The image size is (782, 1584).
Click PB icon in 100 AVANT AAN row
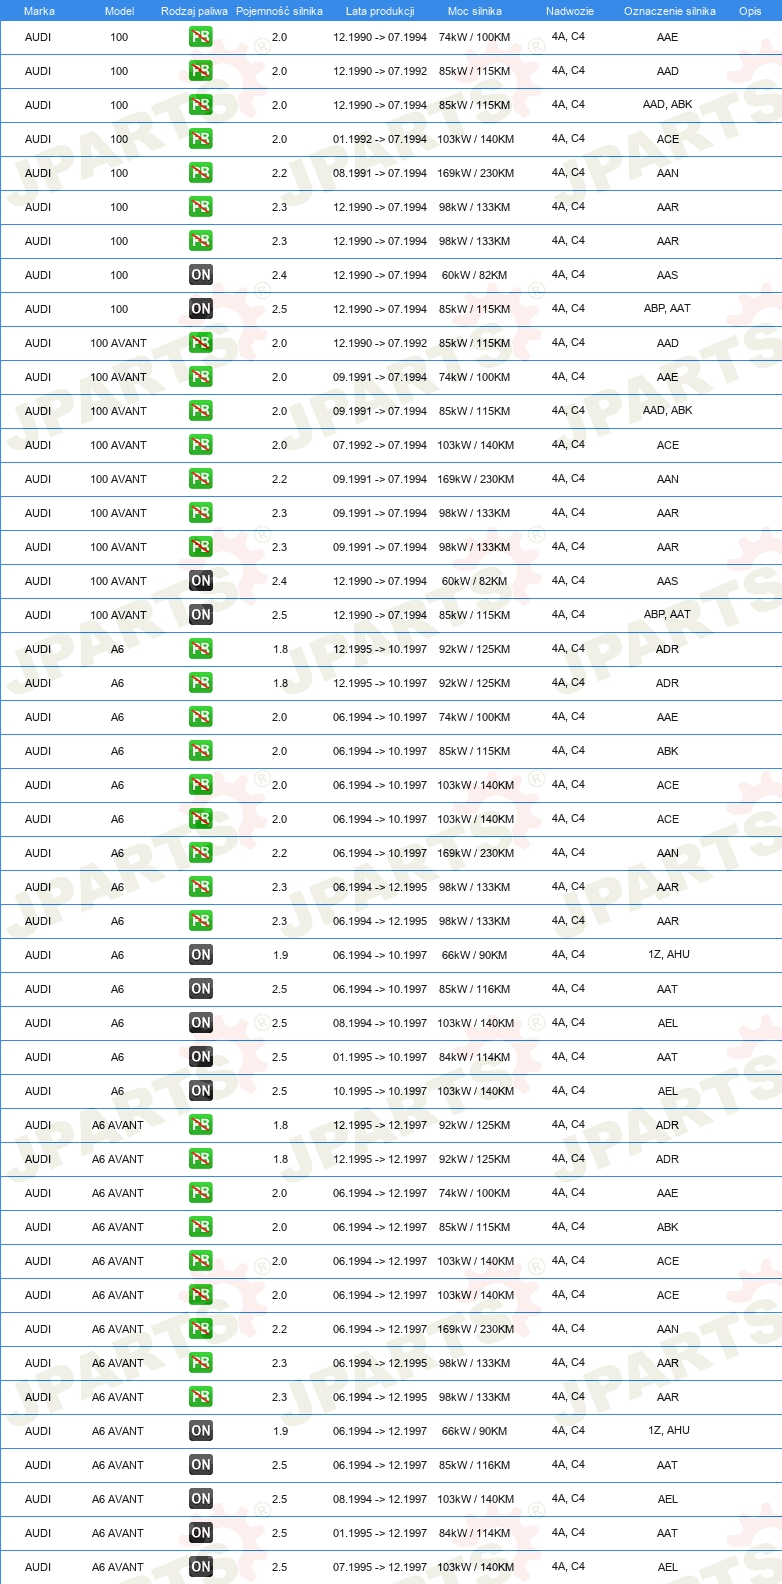point(201,479)
